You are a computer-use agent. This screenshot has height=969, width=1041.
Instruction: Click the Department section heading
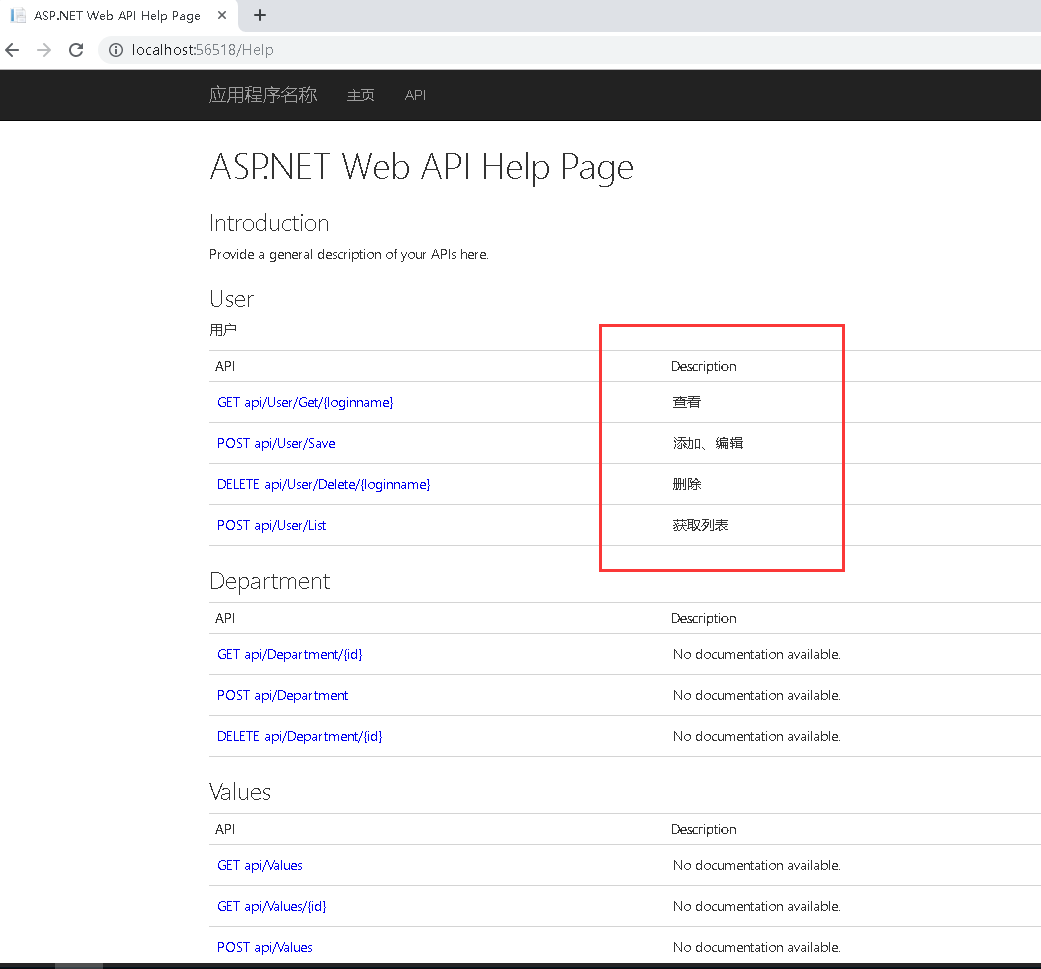270,581
